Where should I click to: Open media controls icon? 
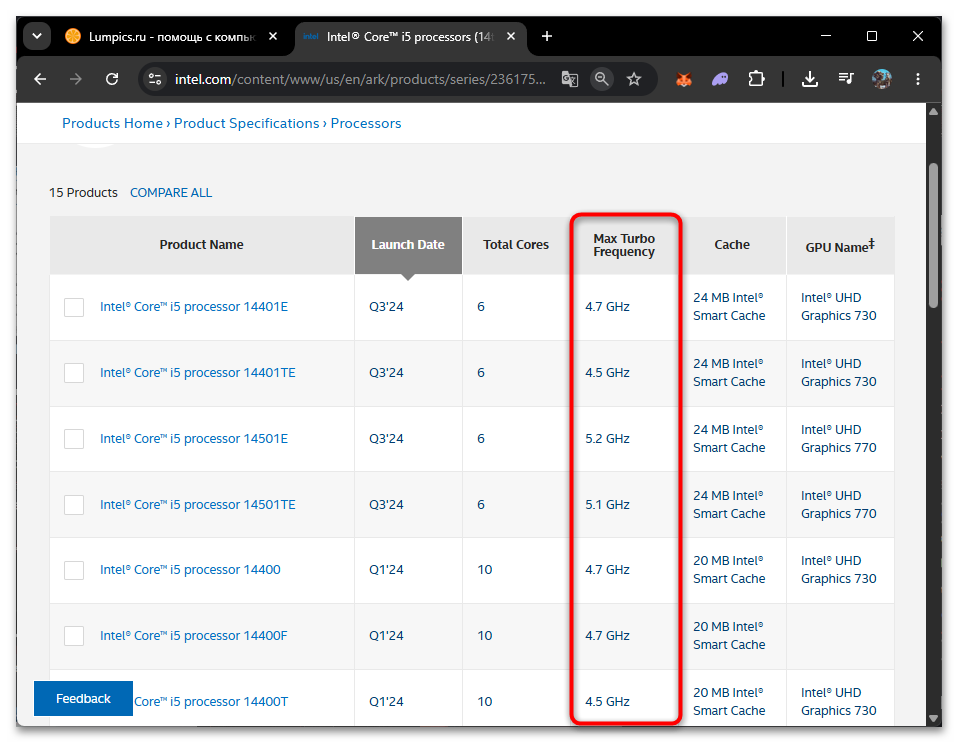click(846, 78)
